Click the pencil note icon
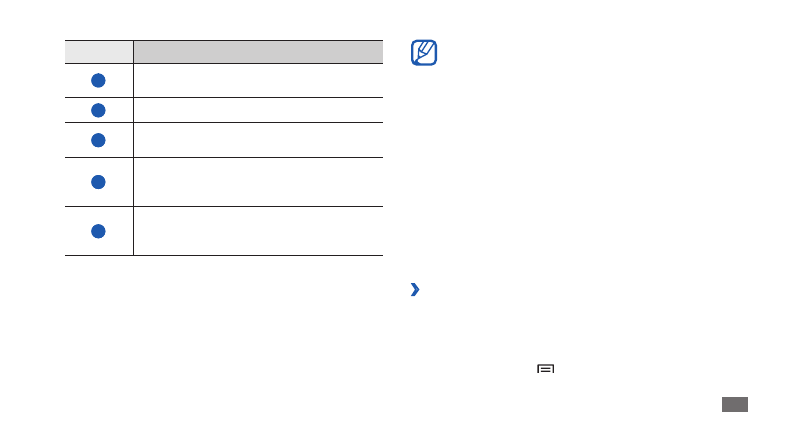 [x=424, y=53]
